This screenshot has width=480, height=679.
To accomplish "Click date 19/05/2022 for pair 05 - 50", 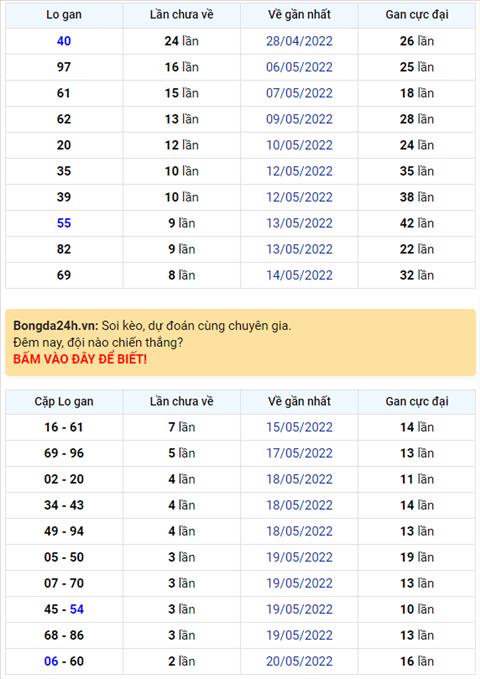I will (299, 557).
